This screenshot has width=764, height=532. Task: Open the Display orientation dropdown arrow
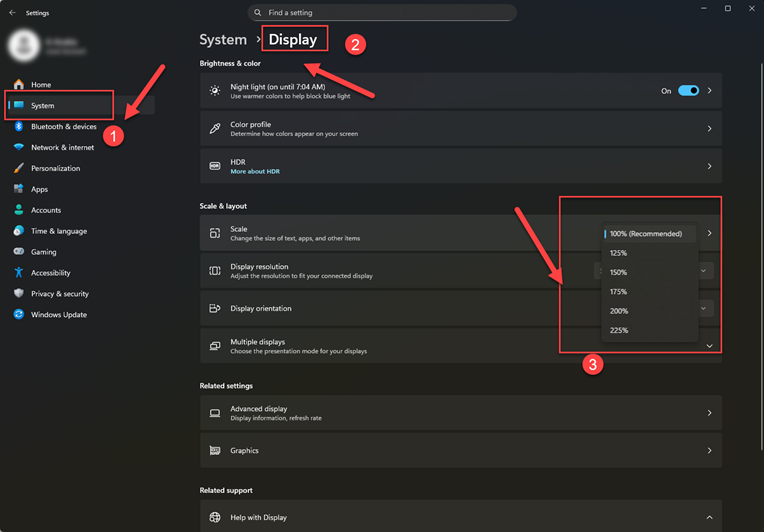point(703,308)
